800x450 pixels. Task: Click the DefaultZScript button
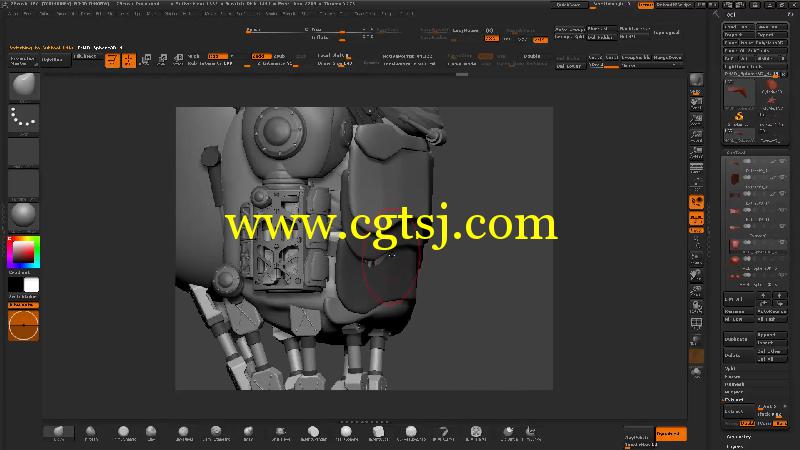(x=674, y=5)
